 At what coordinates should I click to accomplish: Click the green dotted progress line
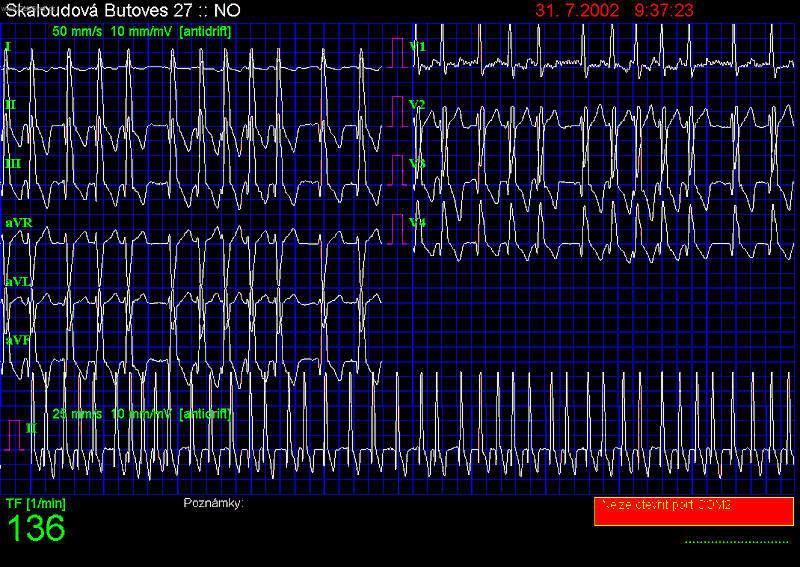pyautogui.click(x=737, y=541)
